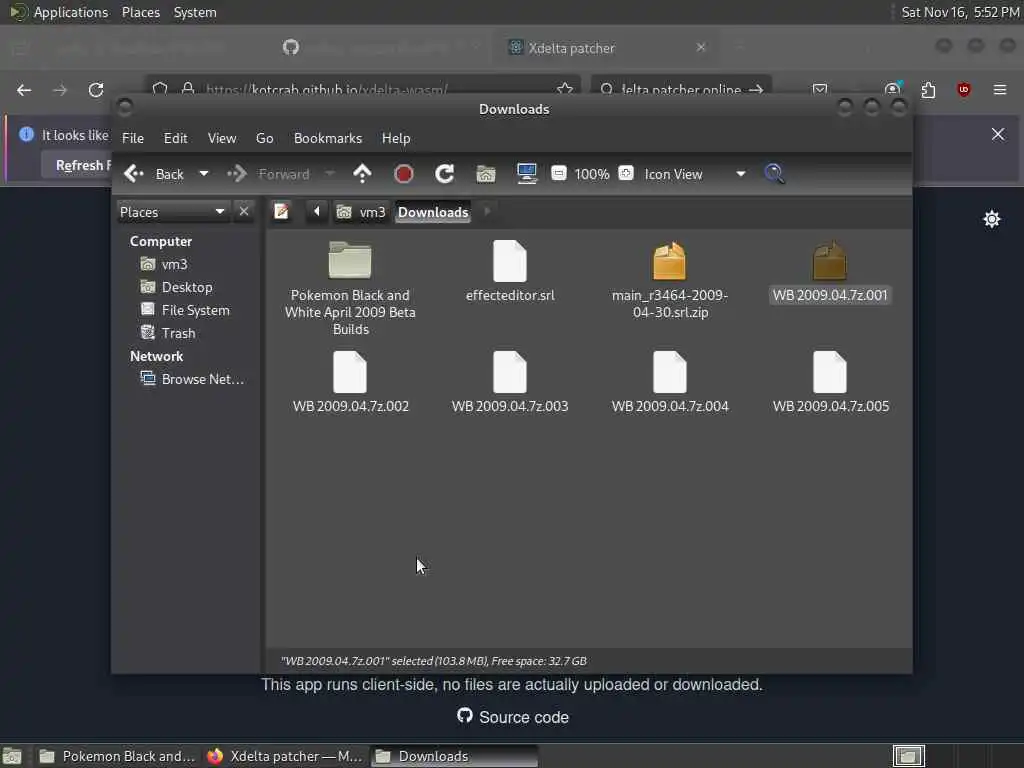Jump to vm3 in the path bar
1024x768 pixels.
(x=361, y=212)
